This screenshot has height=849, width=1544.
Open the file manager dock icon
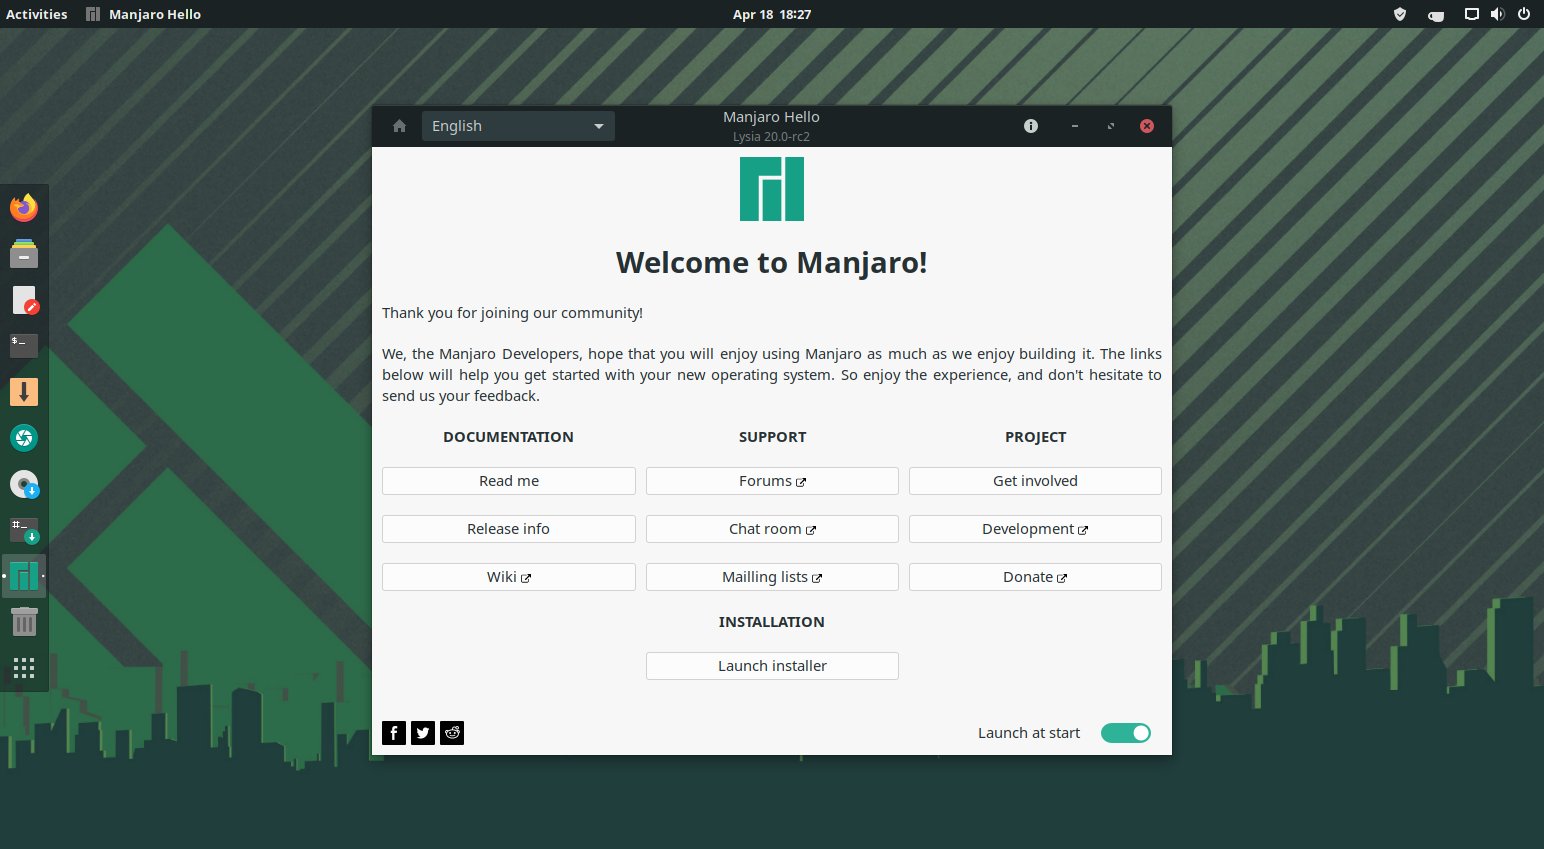pyautogui.click(x=24, y=253)
